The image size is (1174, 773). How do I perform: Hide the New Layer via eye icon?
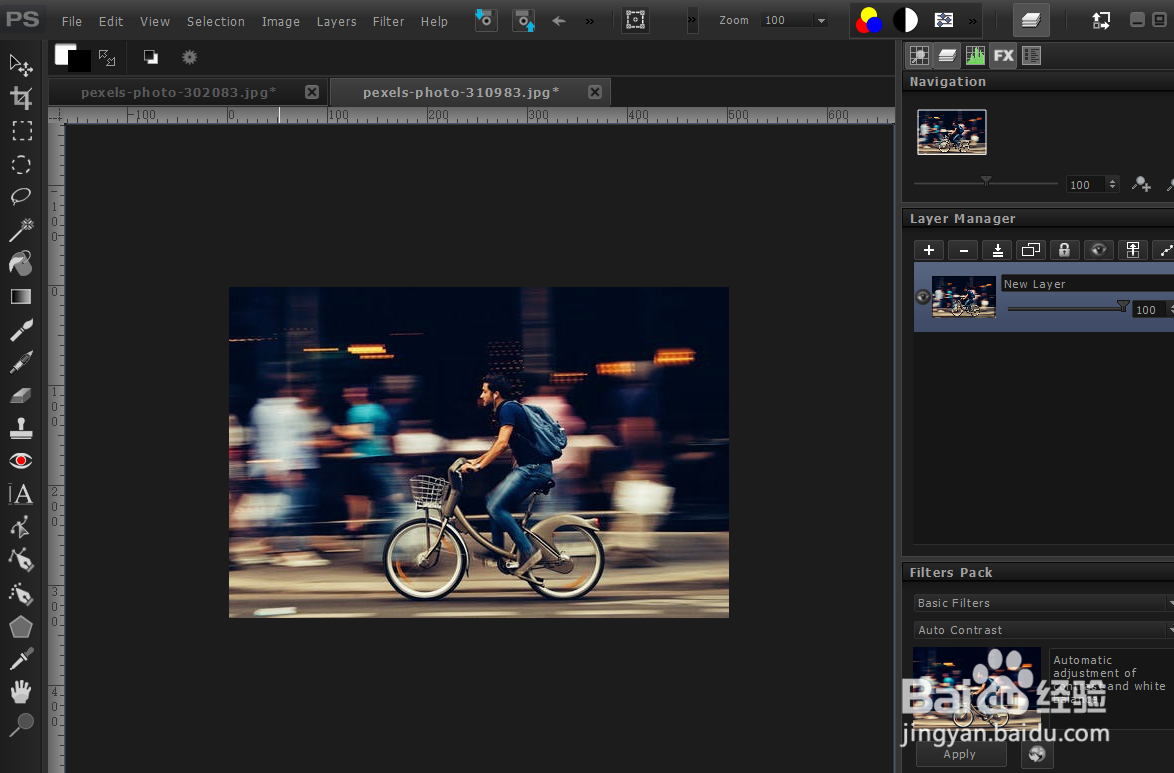[923, 297]
